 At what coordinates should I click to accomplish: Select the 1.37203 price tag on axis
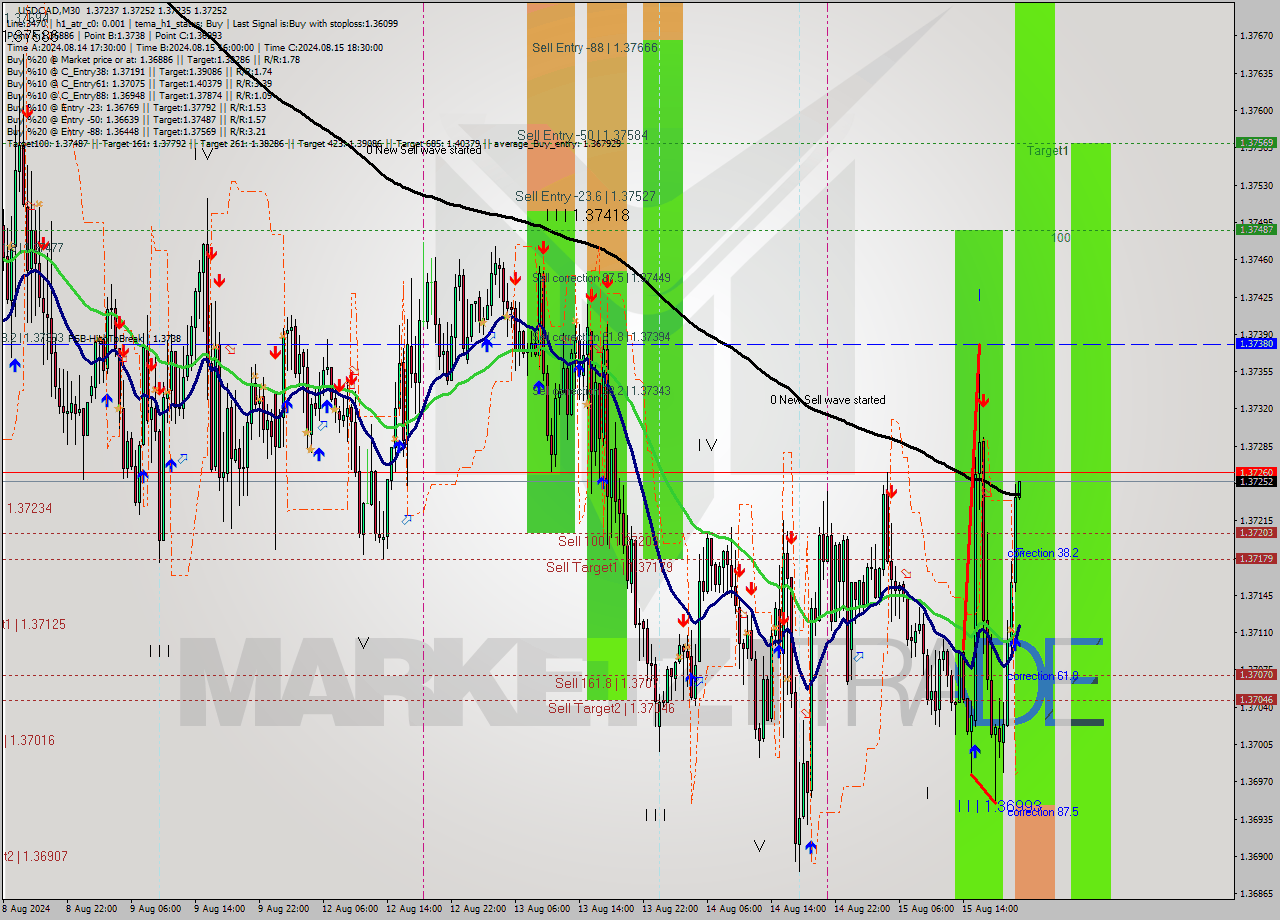coord(1256,533)
